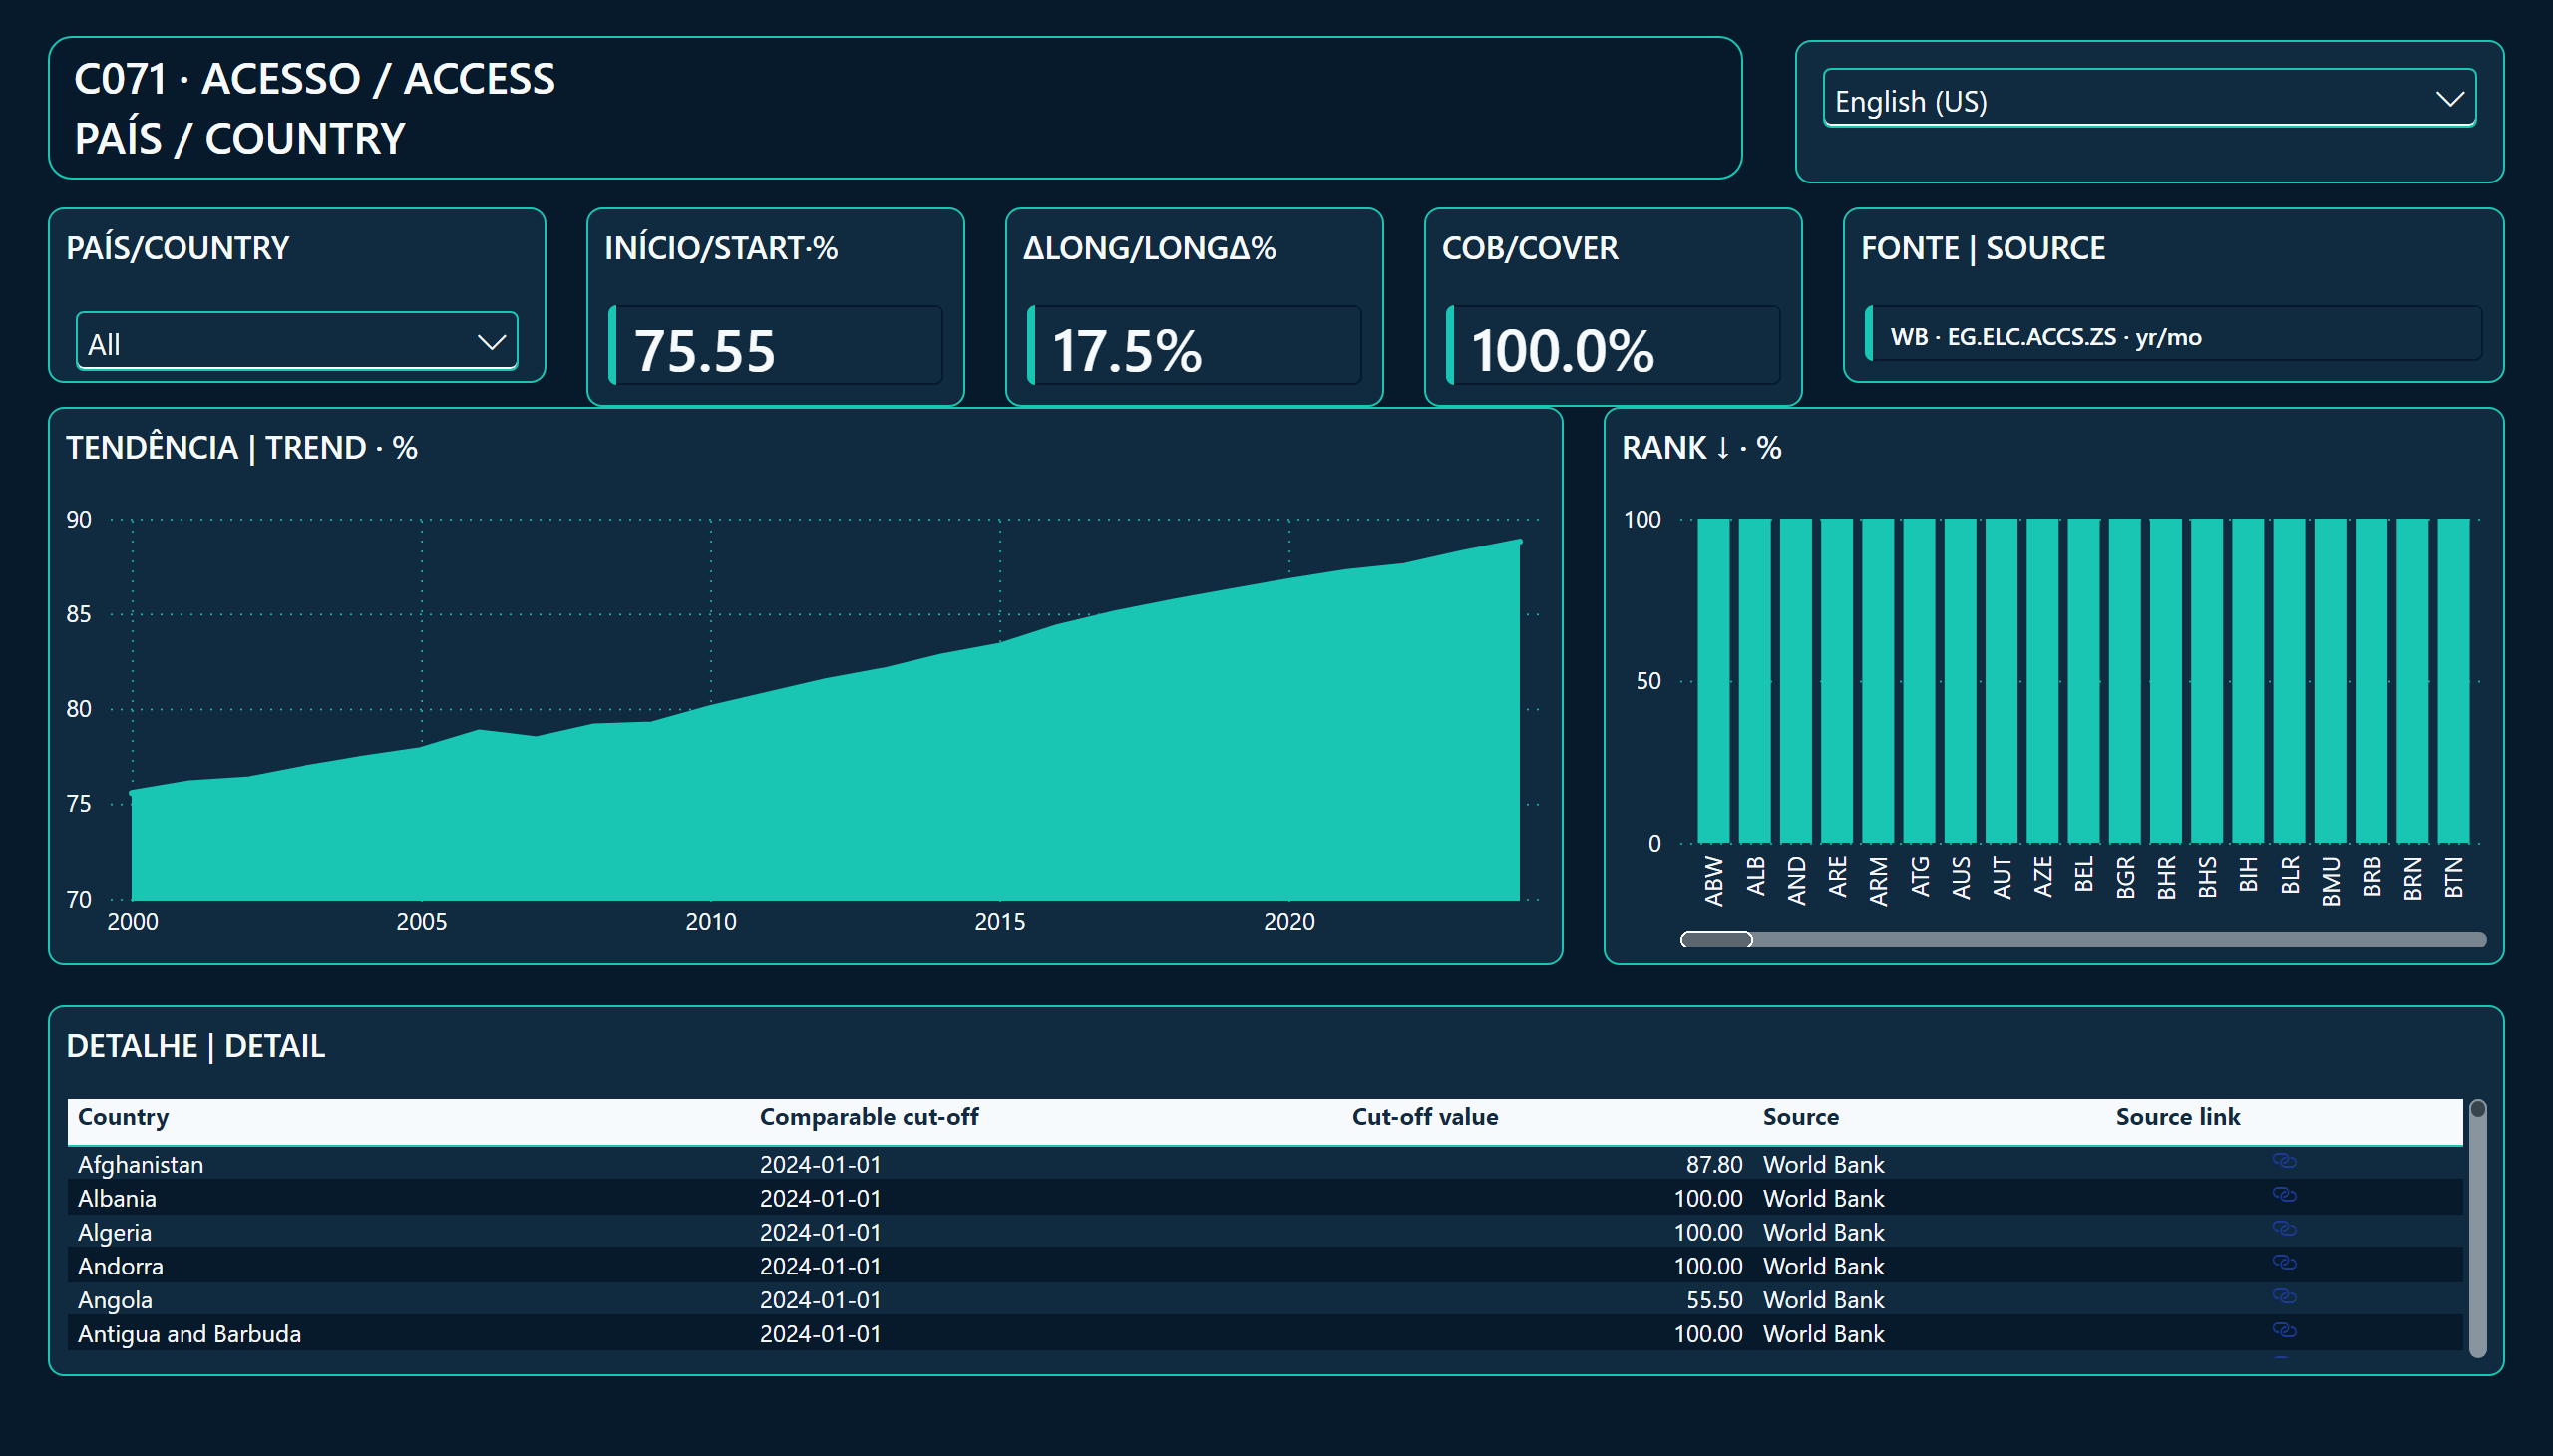Viewport: 2553px width, 1456px height.
Task: Click Angola's 55.50 cut-off value
Action: [1714, 1301]
